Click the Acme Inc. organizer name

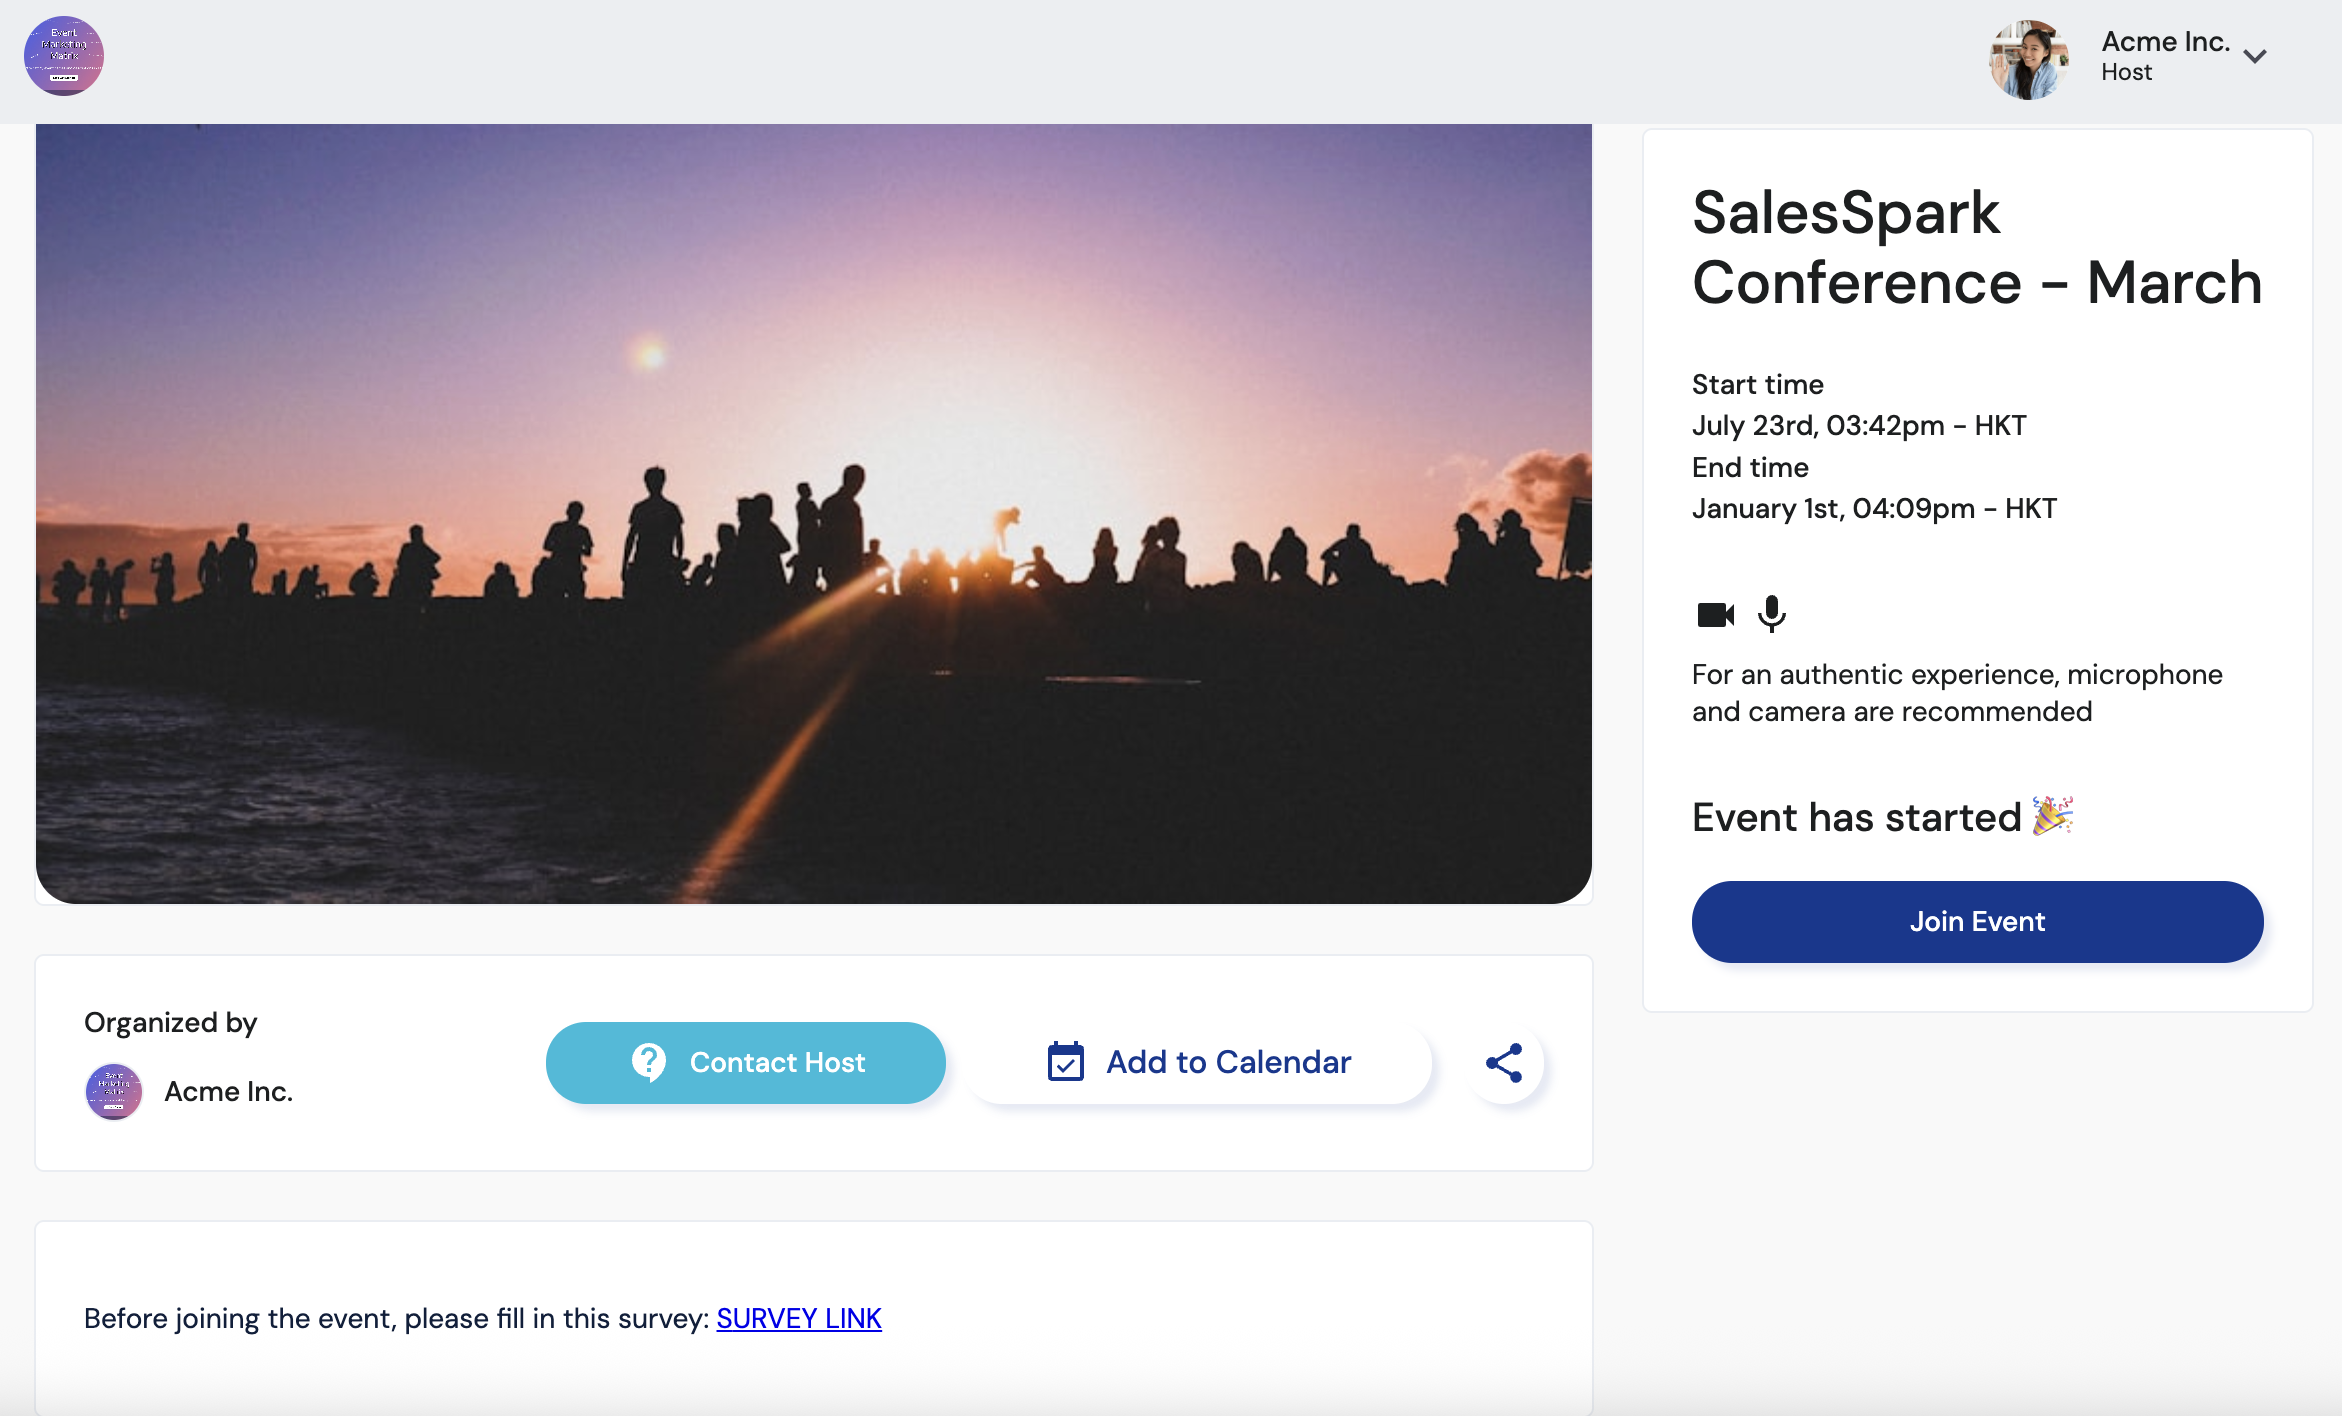pyautogui.click(x=228, y=1091)
